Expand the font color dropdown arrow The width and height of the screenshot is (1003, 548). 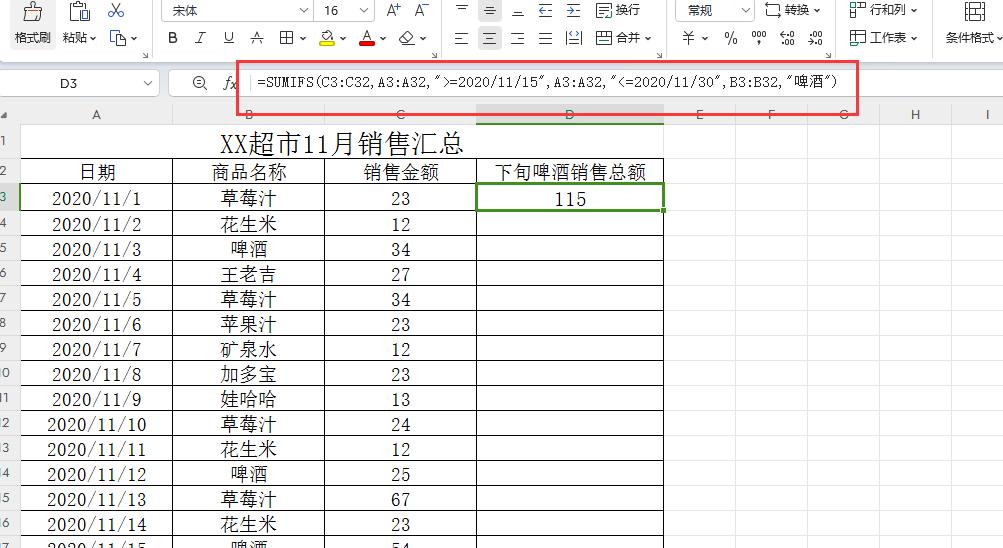point(383,38)
